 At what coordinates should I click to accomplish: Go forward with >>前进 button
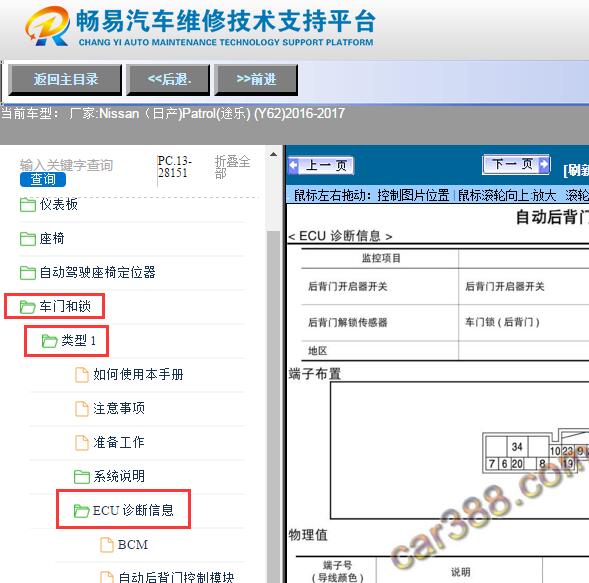[256, 80]
